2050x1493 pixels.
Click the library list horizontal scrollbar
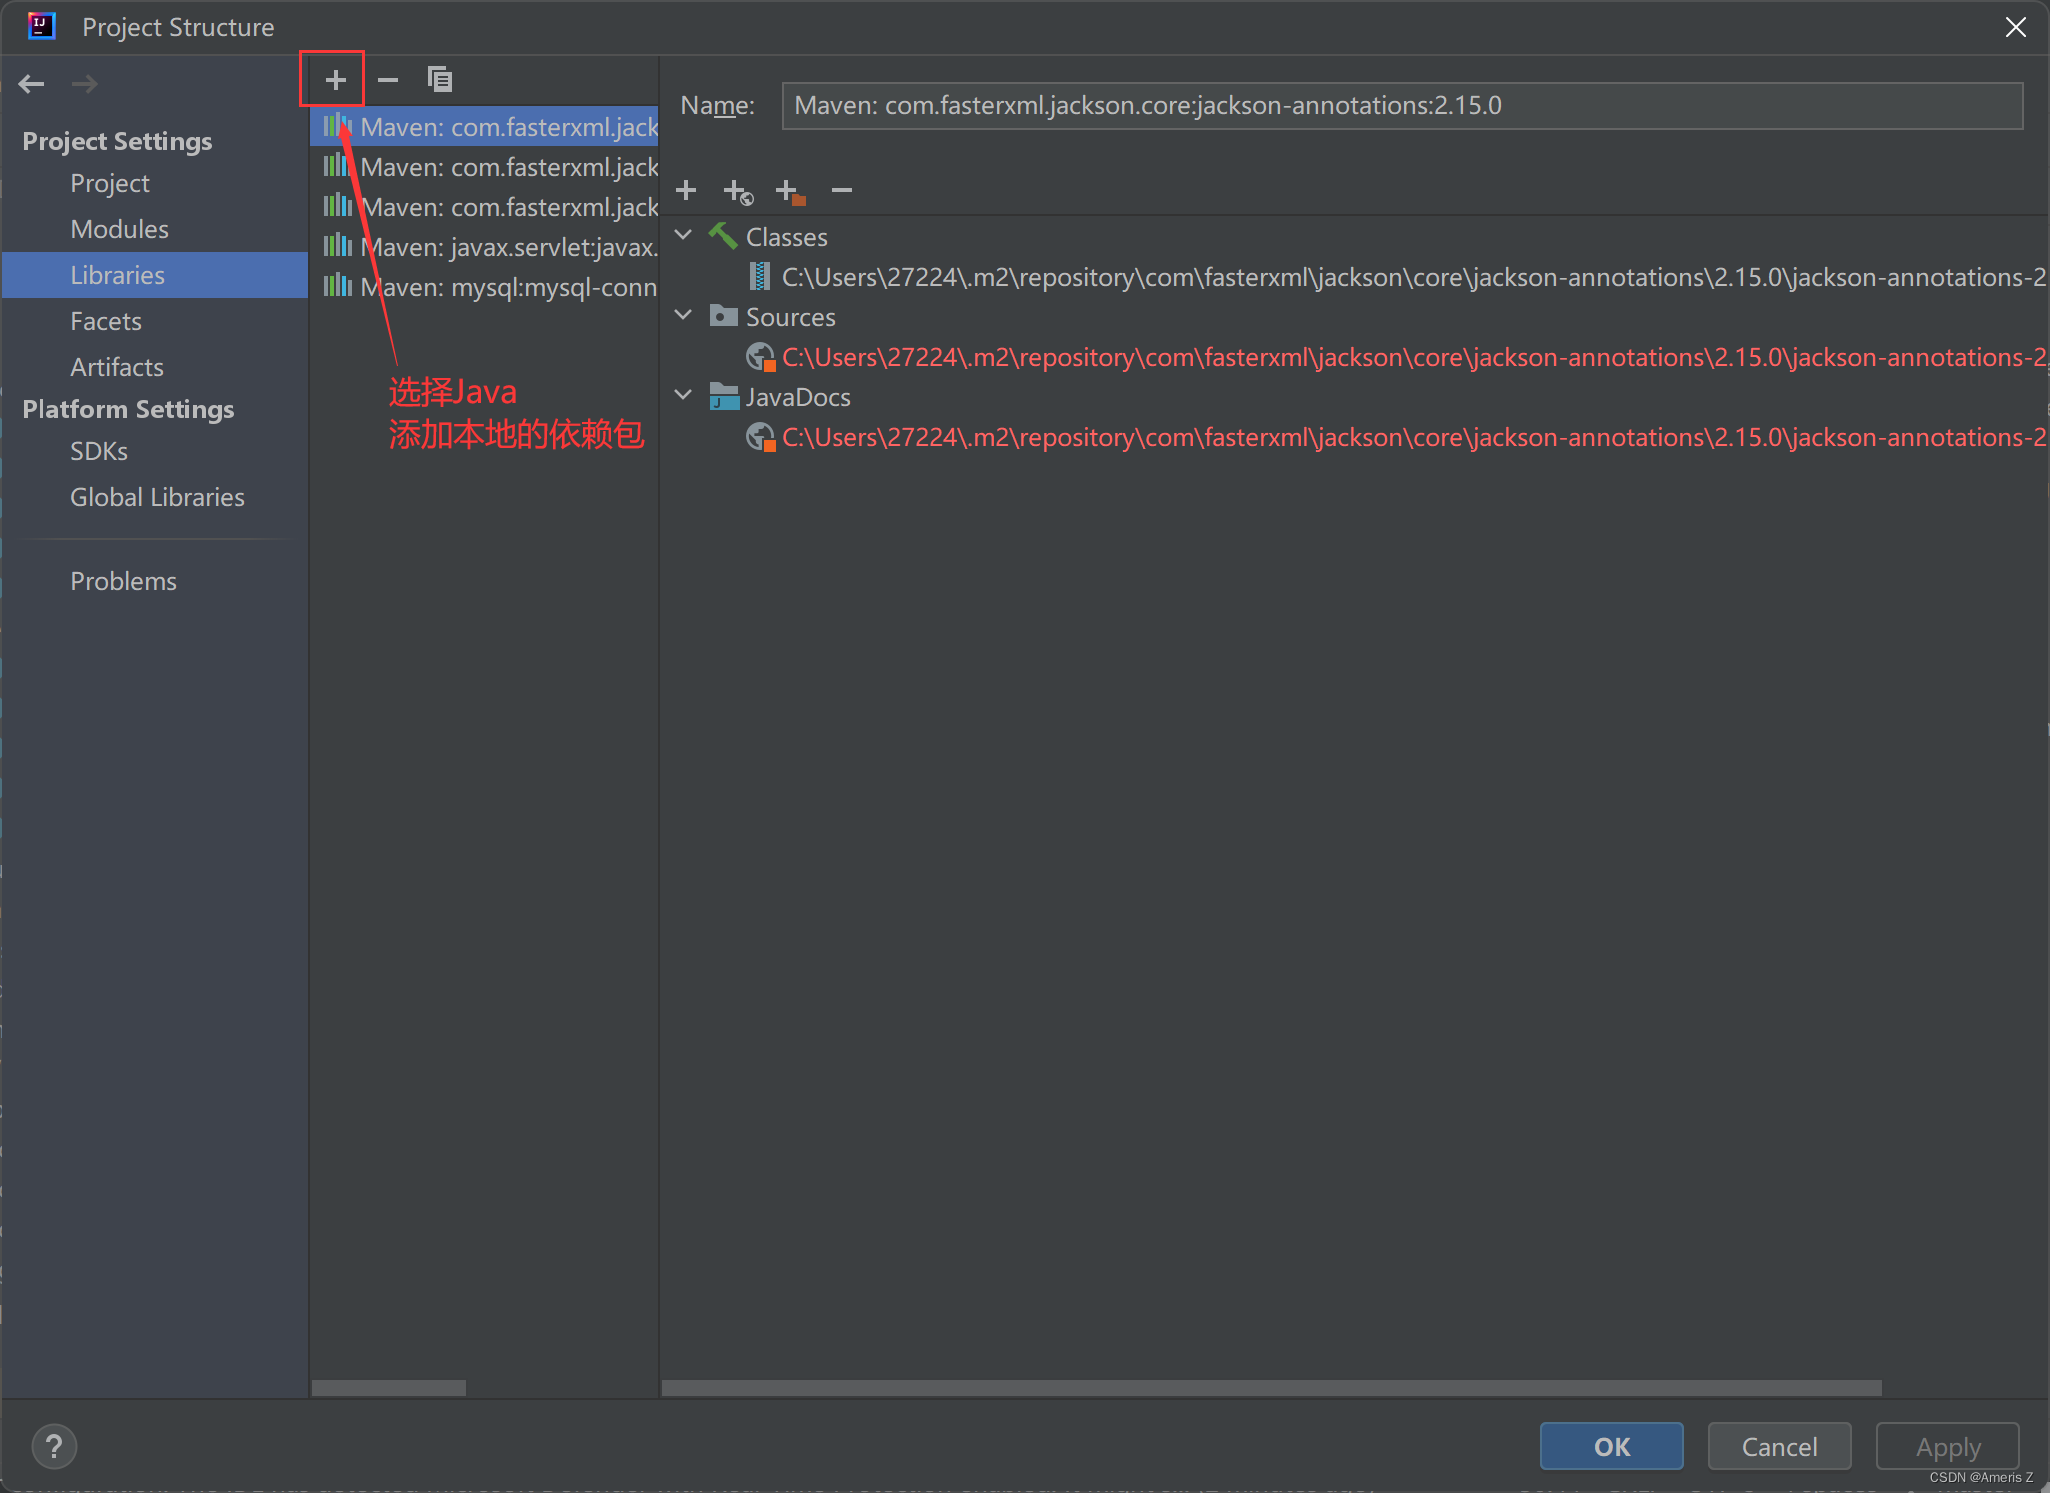click(389, 1388)
